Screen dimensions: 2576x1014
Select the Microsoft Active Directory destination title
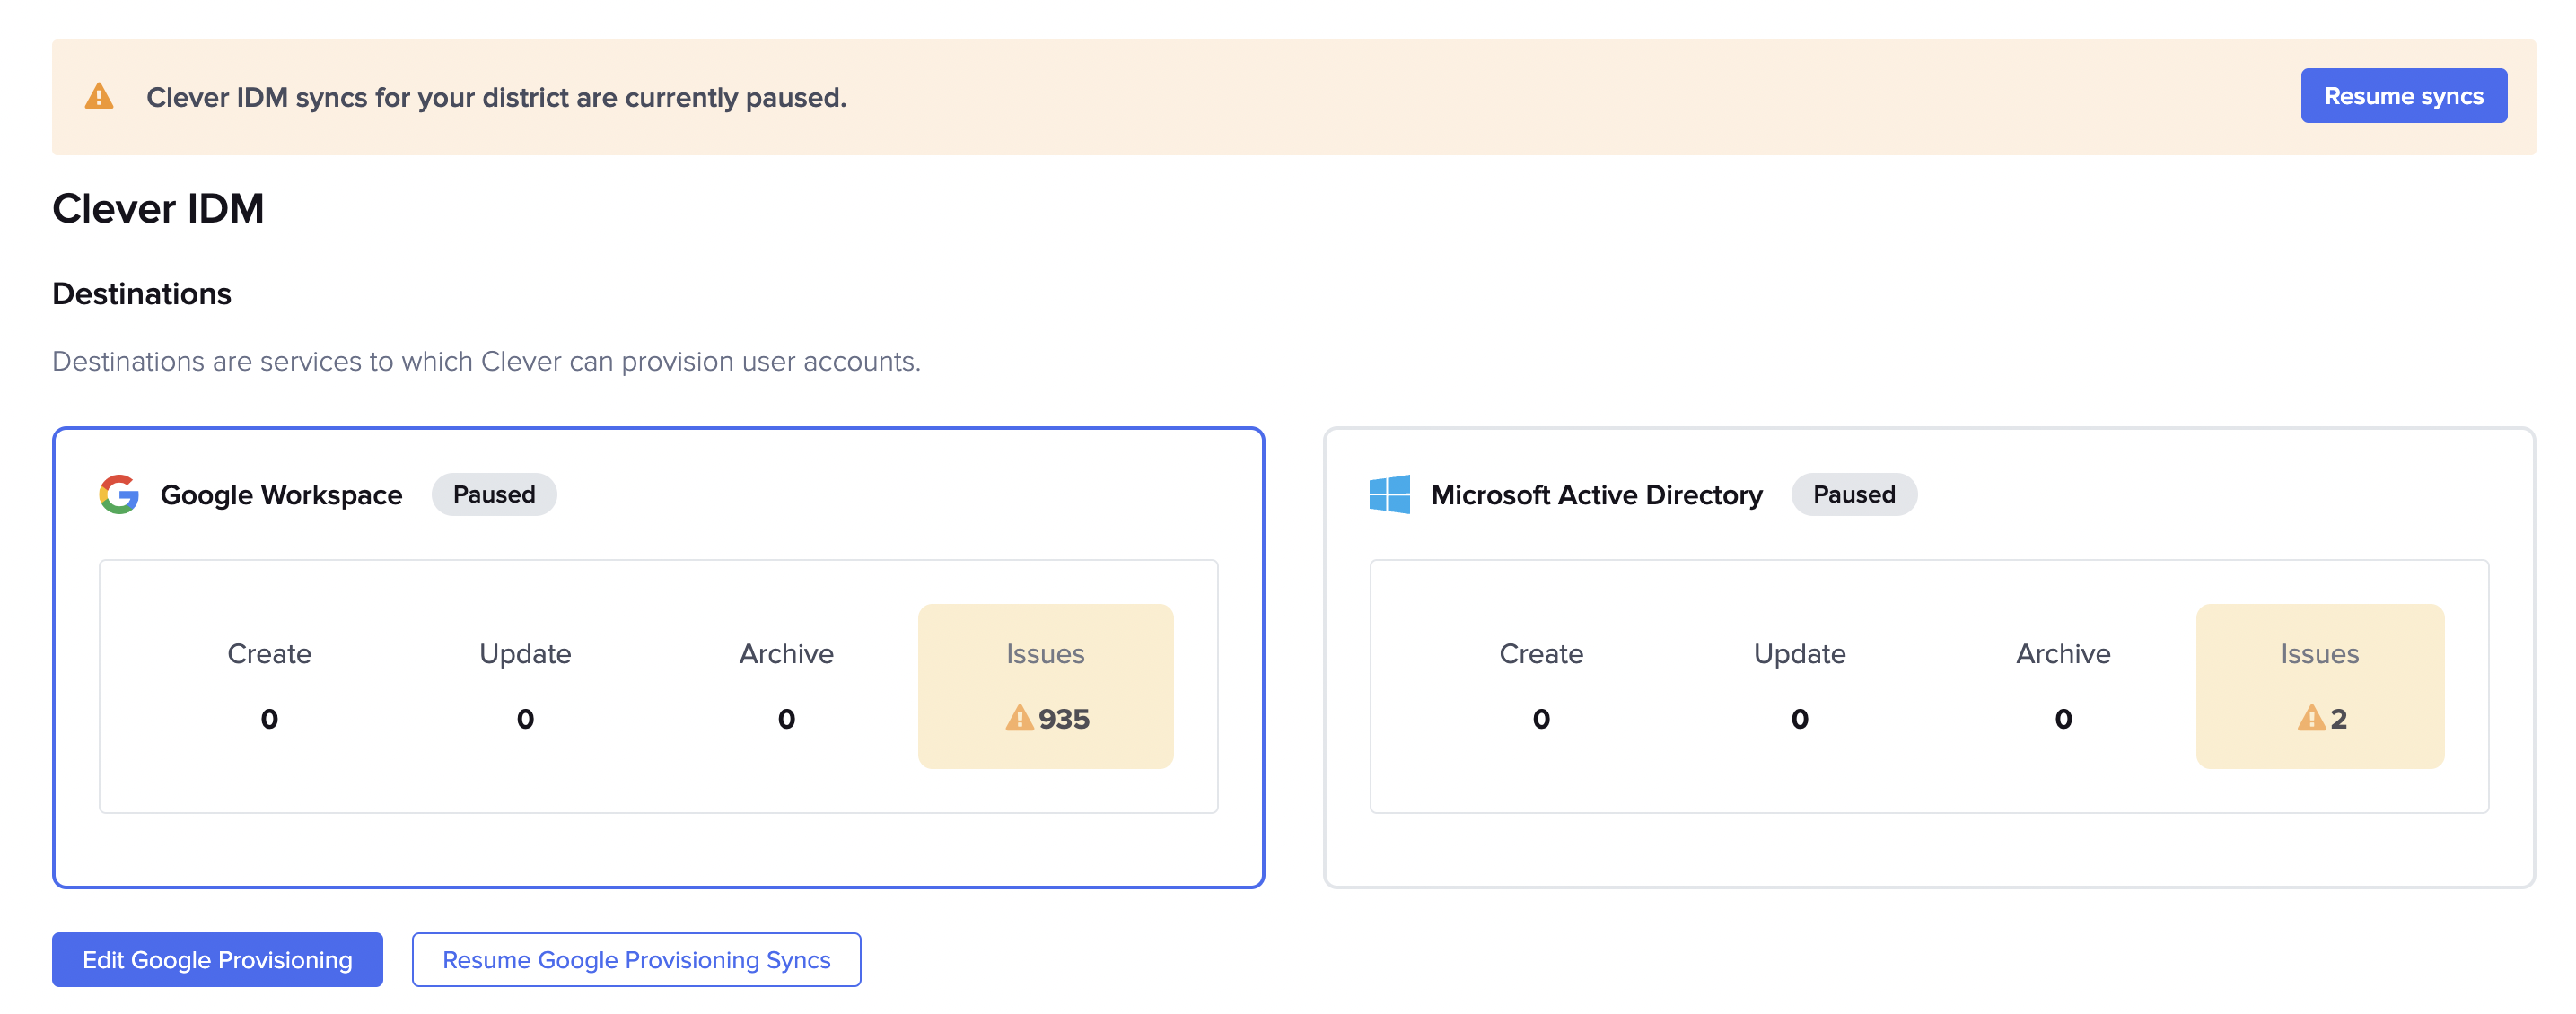pyautogui.click(x=1596, y=494)
